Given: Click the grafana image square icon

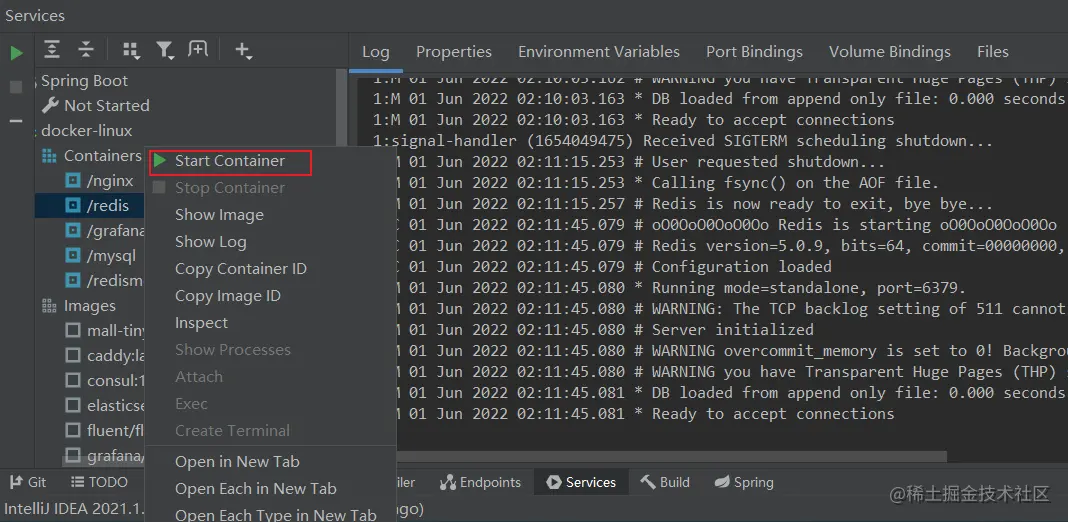Looking at the screenshot, I should [73, 455].
